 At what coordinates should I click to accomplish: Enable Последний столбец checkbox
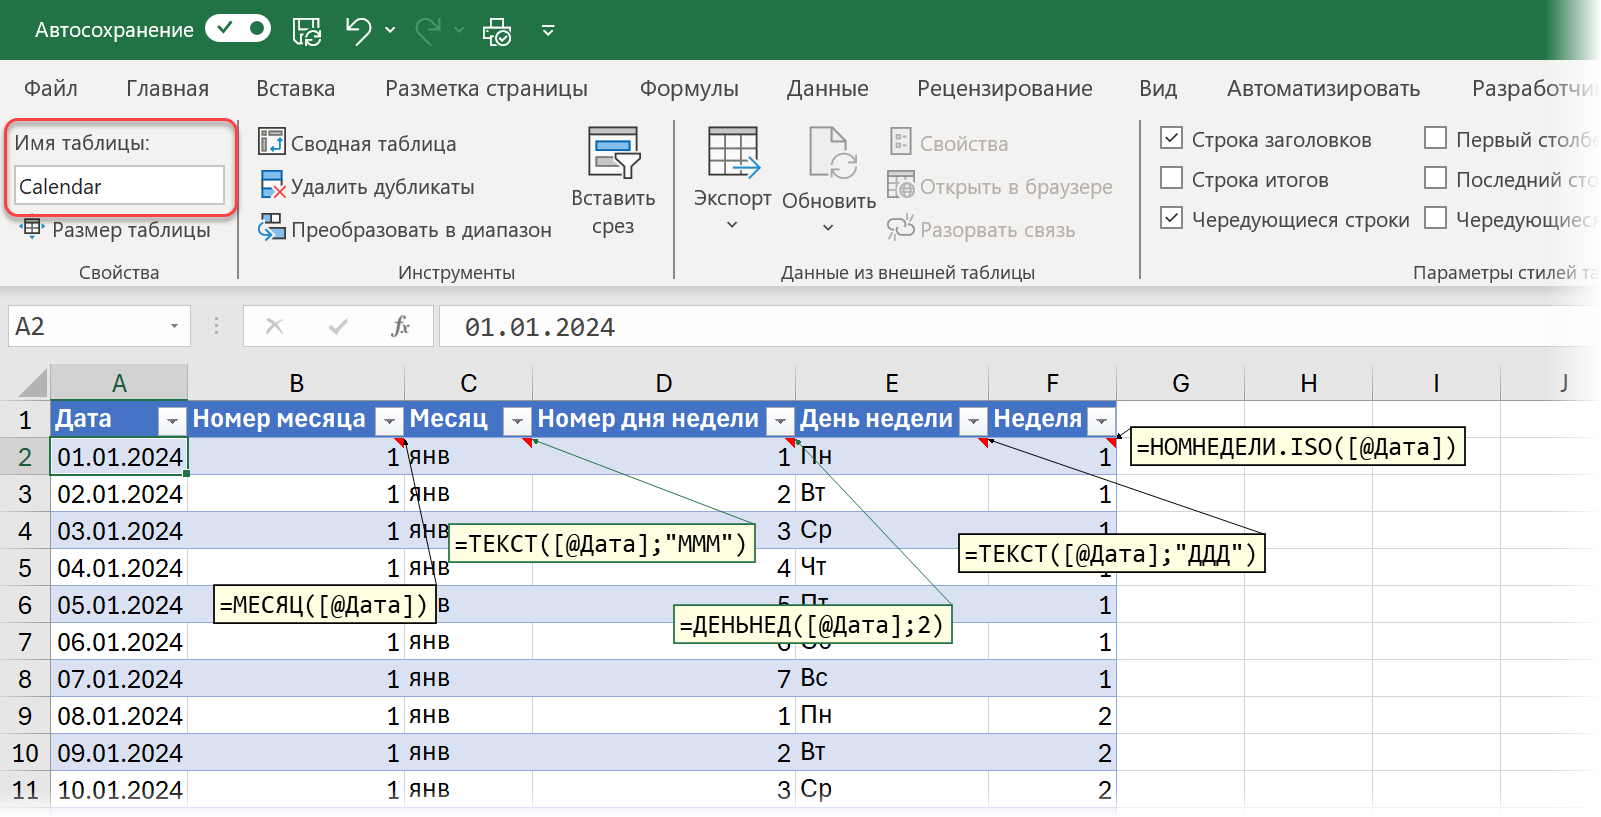[x=1436, y=178]
